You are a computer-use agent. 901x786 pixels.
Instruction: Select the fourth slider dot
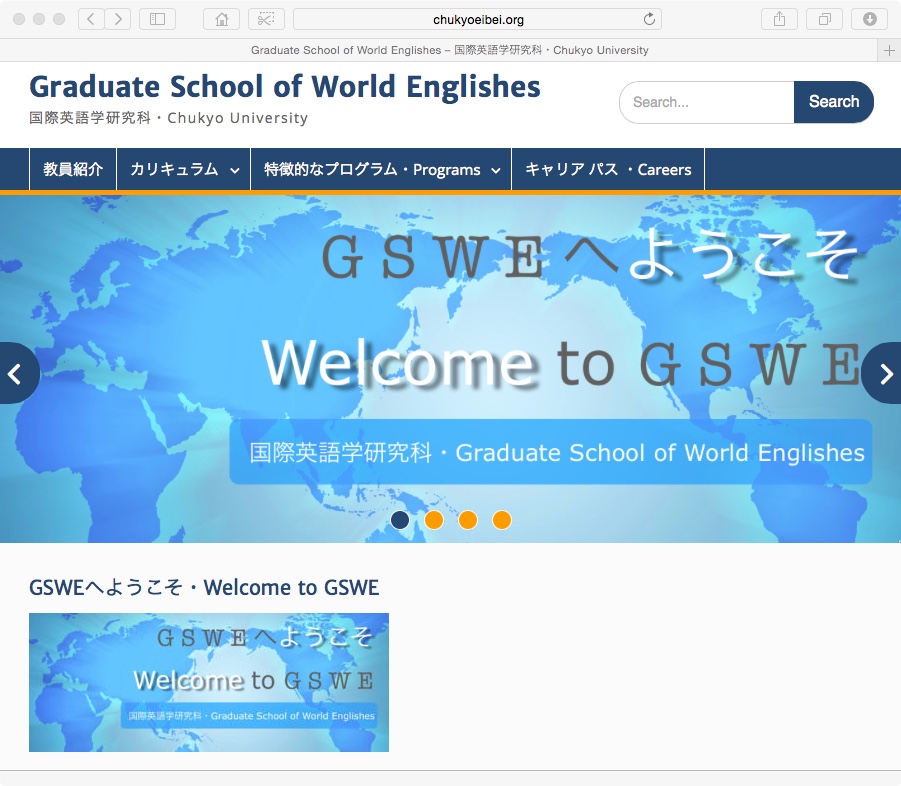pos(502,520)
